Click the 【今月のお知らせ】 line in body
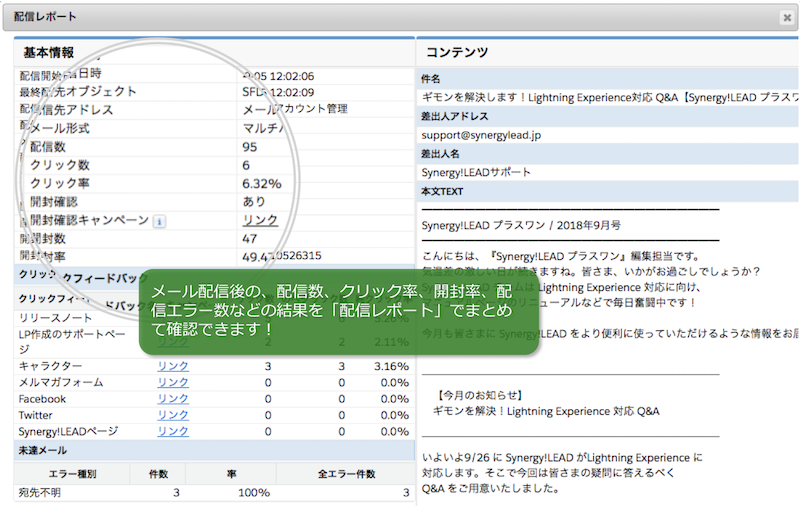This screenshot has width=800, height=506. [480, 395]
